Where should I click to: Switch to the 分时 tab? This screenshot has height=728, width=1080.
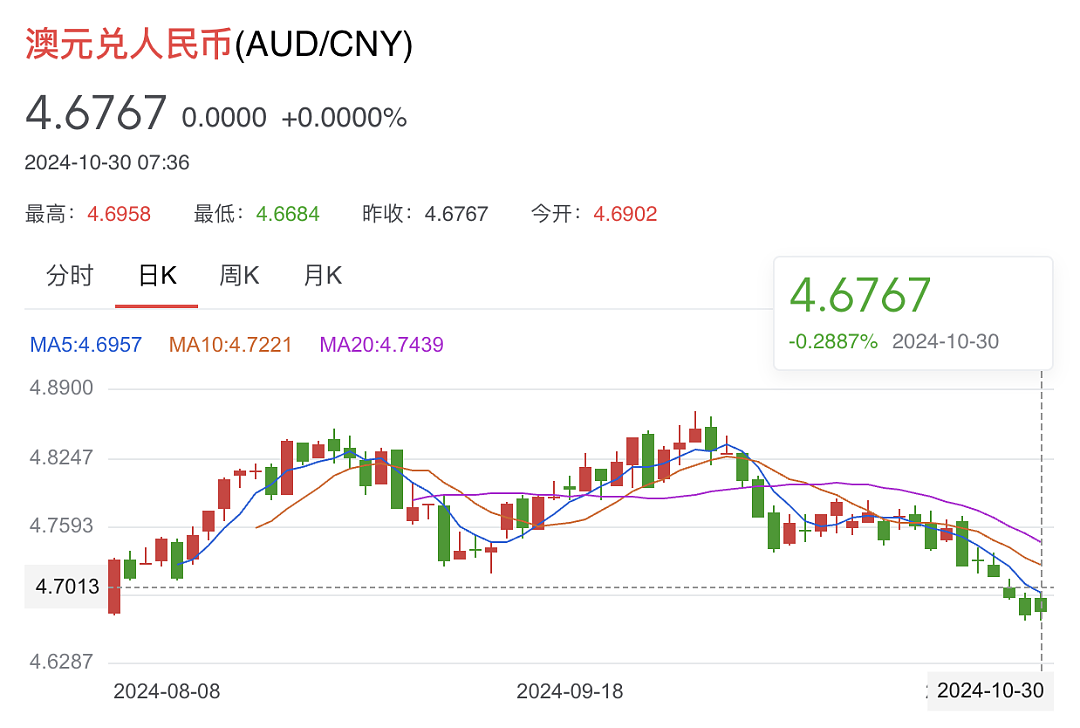pyautogui.click(x=70, y=276)
